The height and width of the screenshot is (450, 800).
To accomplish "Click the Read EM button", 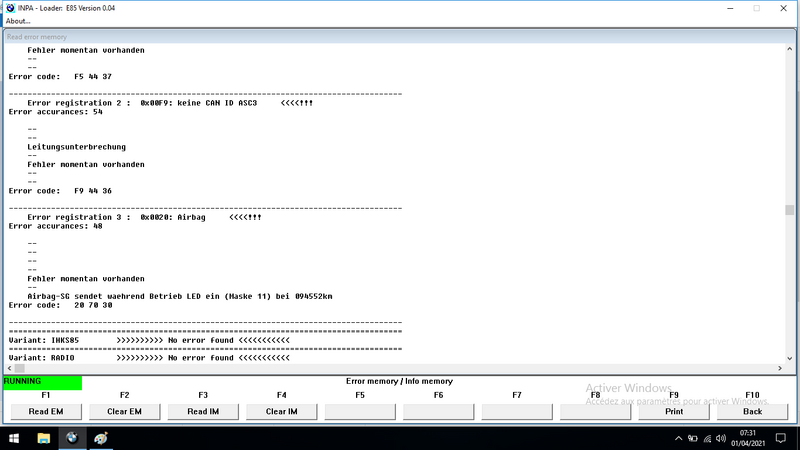I will pos(46,411).
